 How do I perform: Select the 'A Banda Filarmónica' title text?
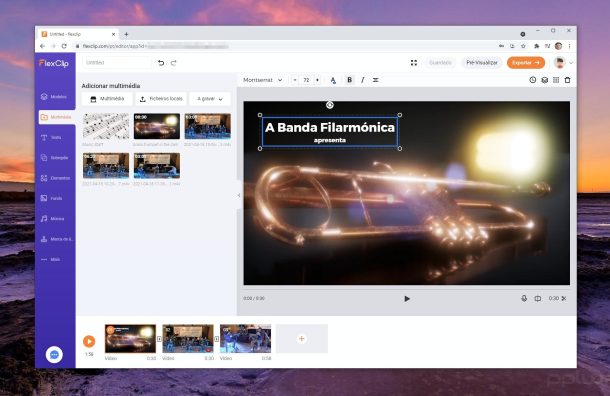(330, 128)
